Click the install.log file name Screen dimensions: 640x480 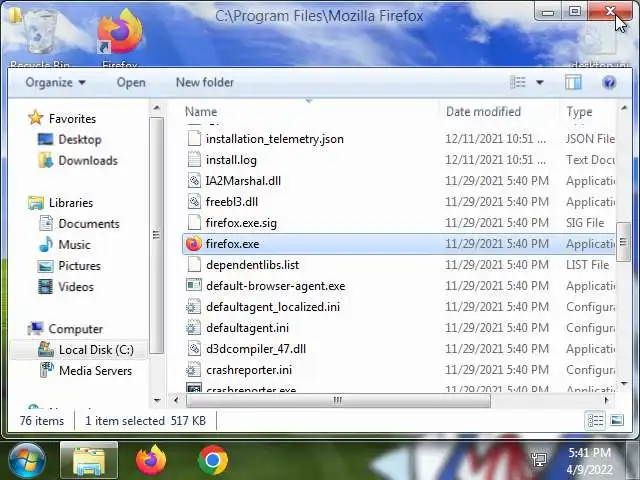pos(231,160)
